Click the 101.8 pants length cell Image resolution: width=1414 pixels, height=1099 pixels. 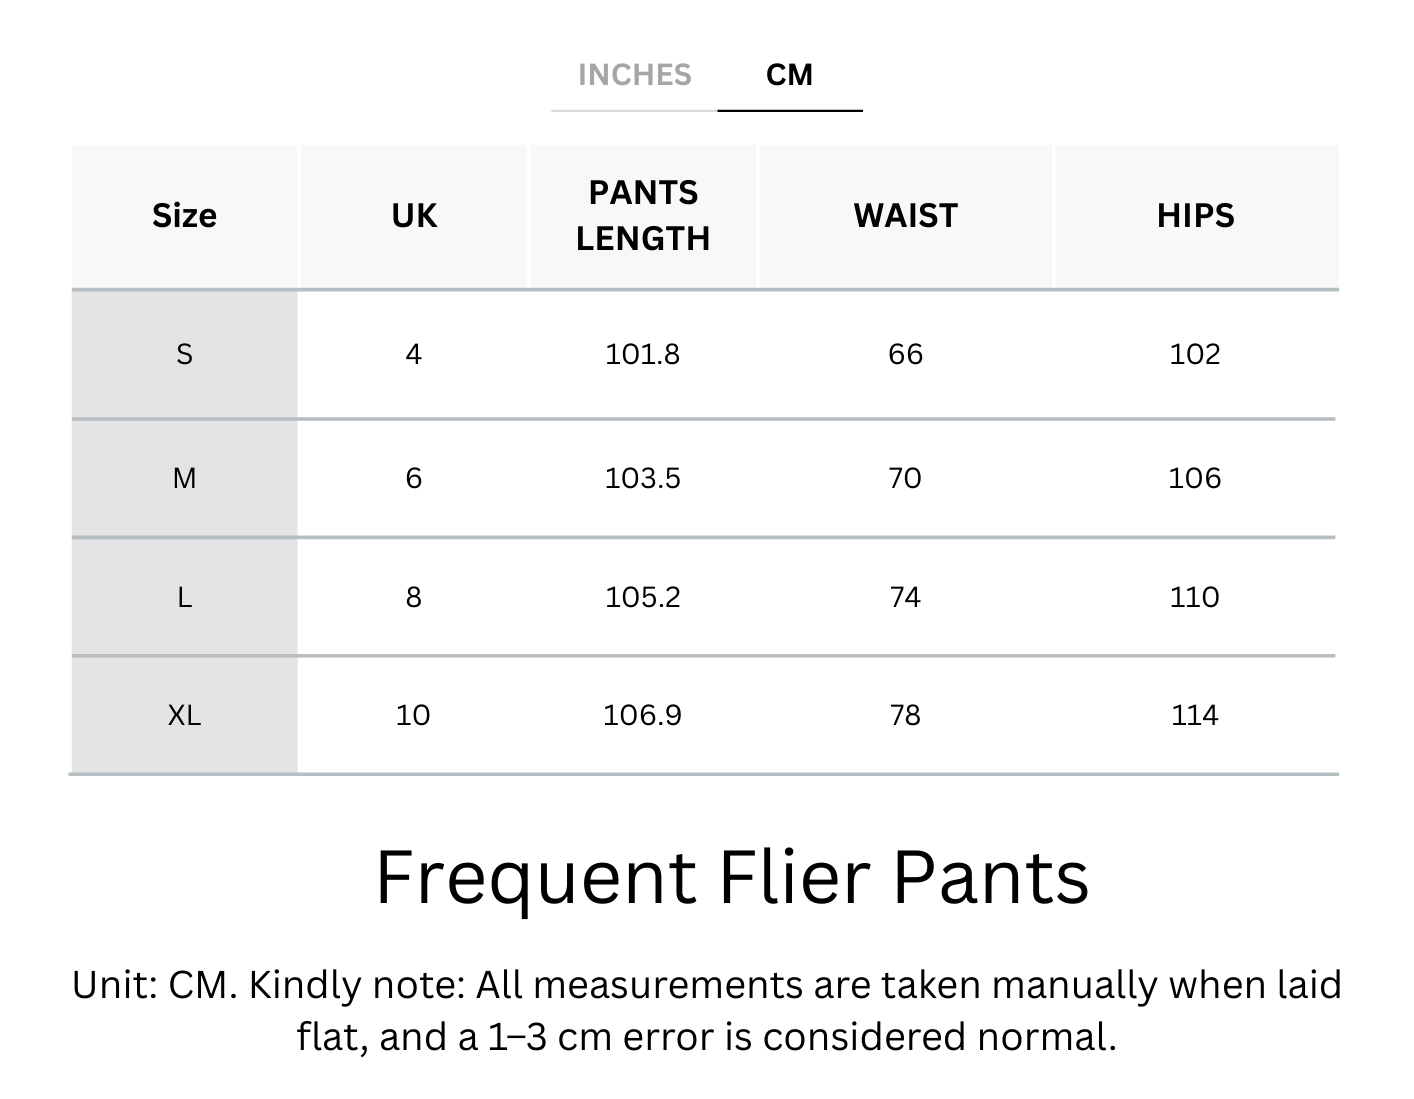coord(642,354)
